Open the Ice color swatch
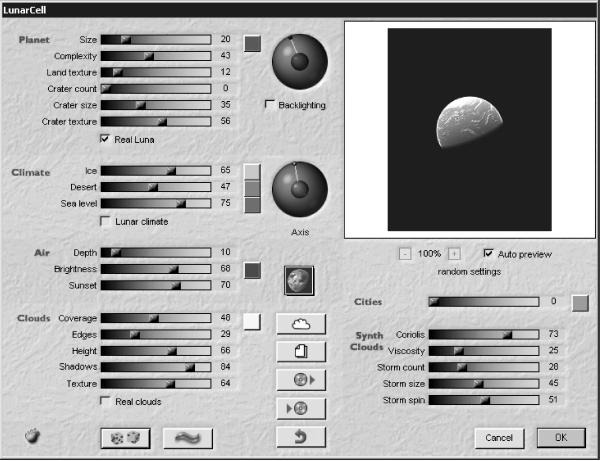This screenshot has height=461, width=600. tap(252, 172)
